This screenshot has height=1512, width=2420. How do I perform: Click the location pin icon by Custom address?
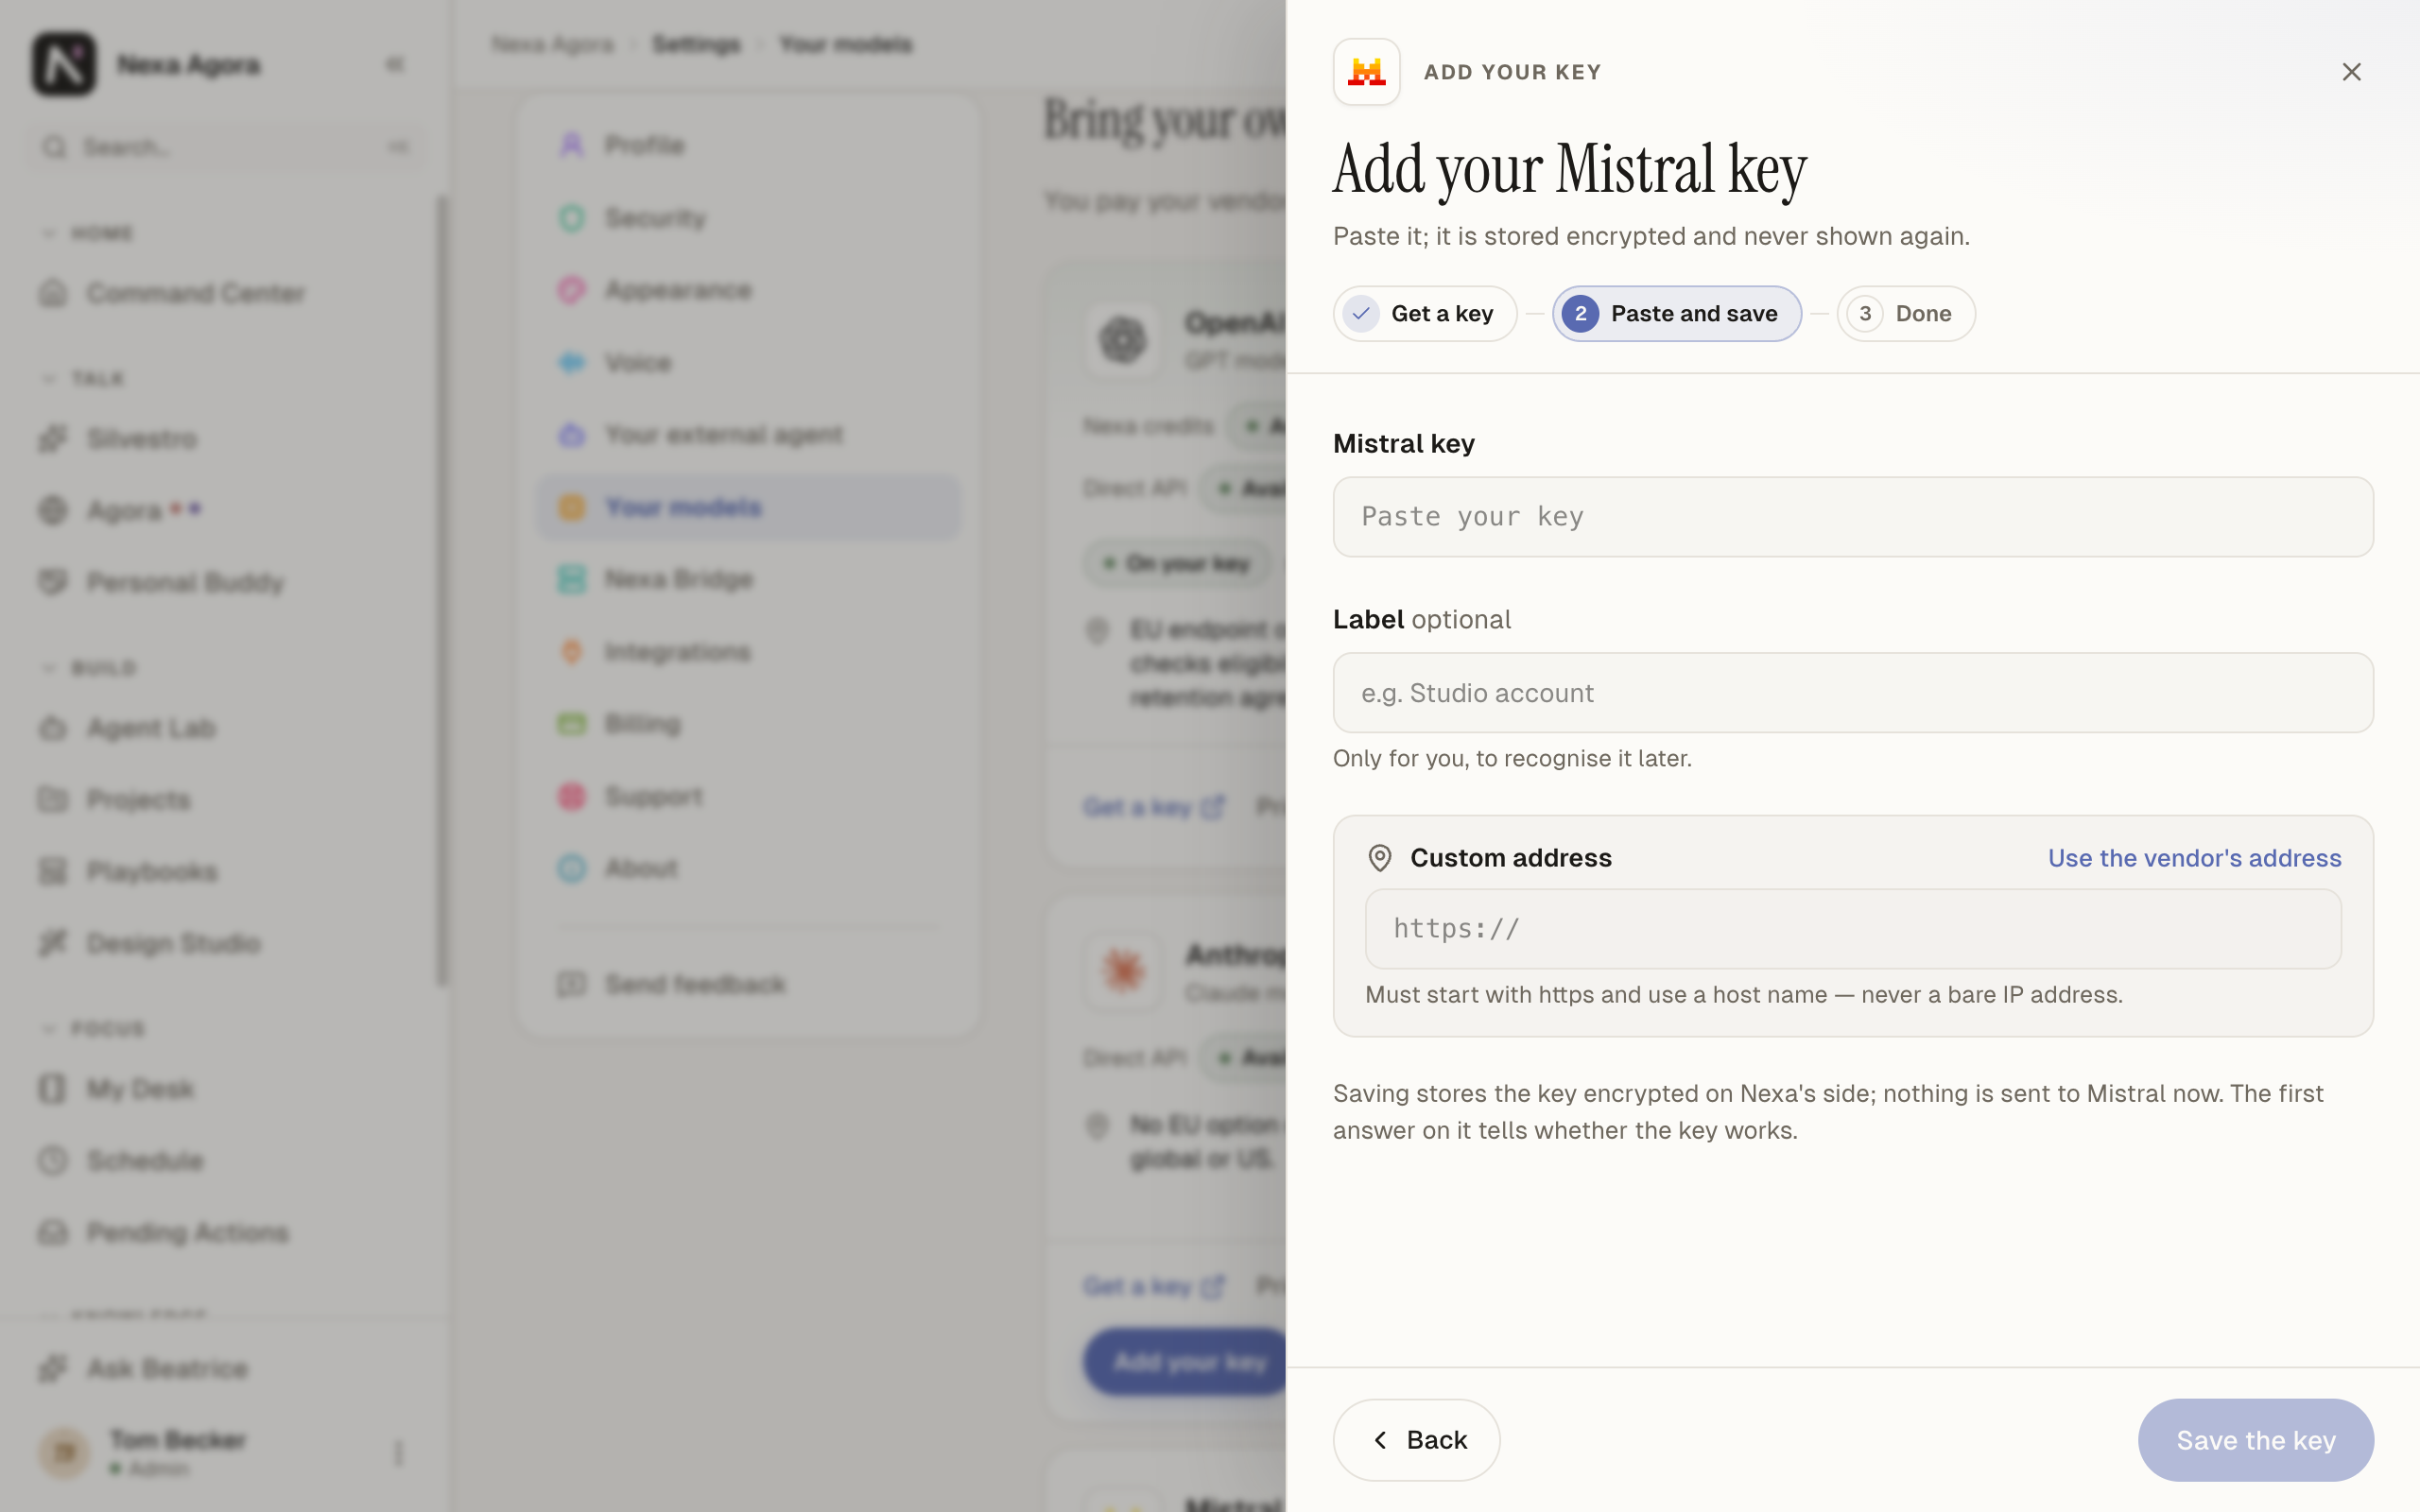(x=1380, y=858)
